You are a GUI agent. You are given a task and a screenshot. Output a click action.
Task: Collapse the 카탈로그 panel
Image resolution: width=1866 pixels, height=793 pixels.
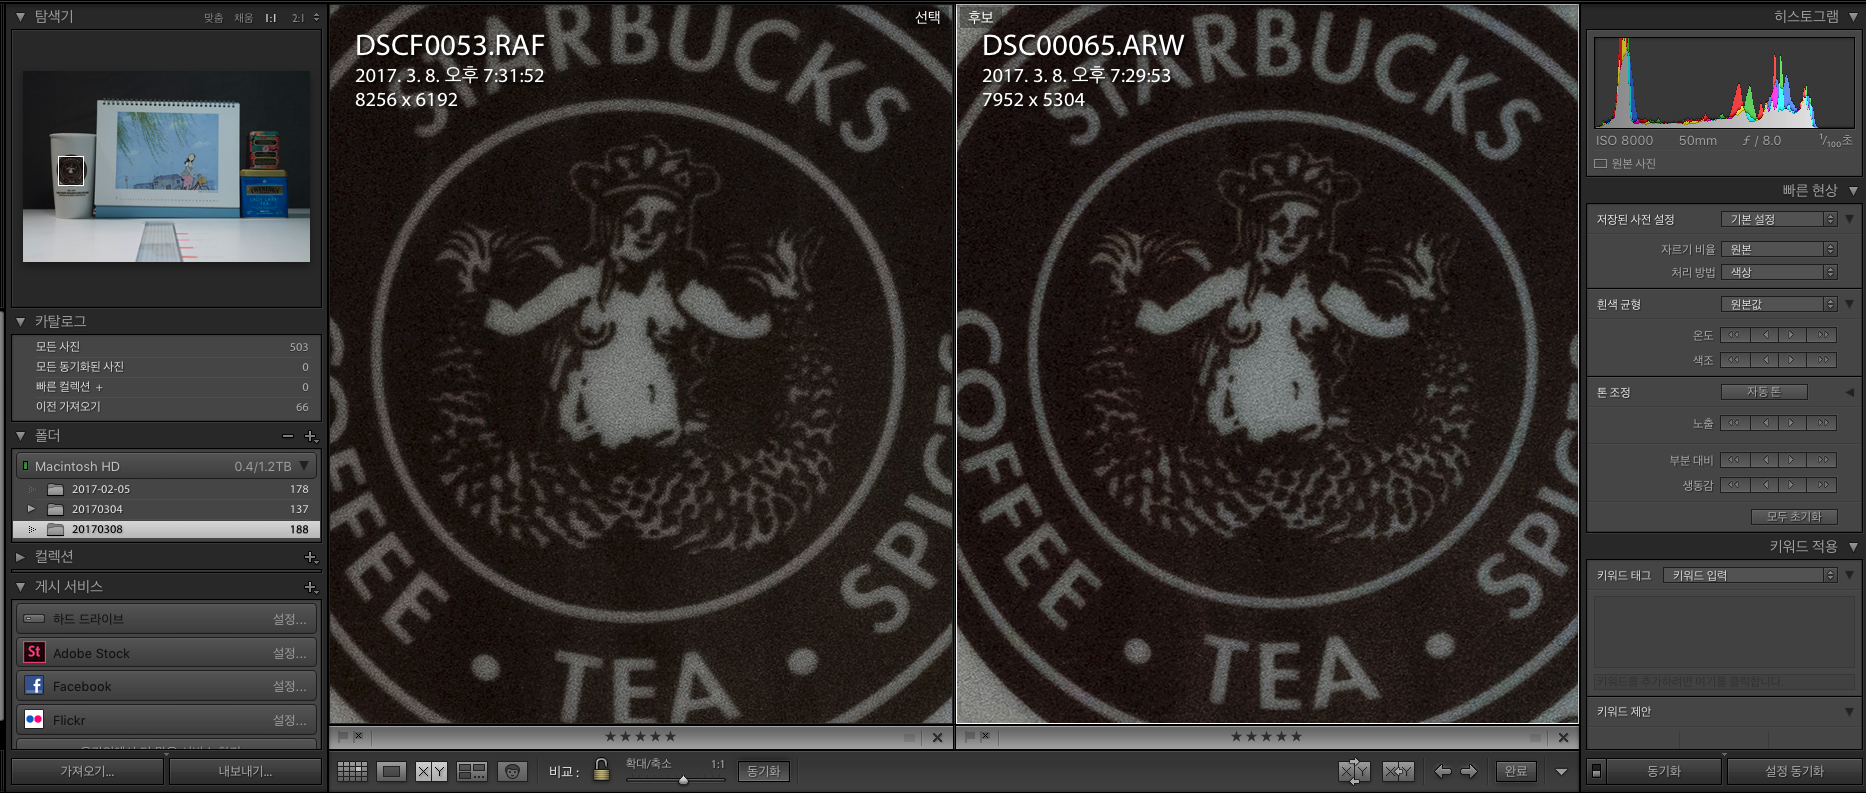point(20,321)
